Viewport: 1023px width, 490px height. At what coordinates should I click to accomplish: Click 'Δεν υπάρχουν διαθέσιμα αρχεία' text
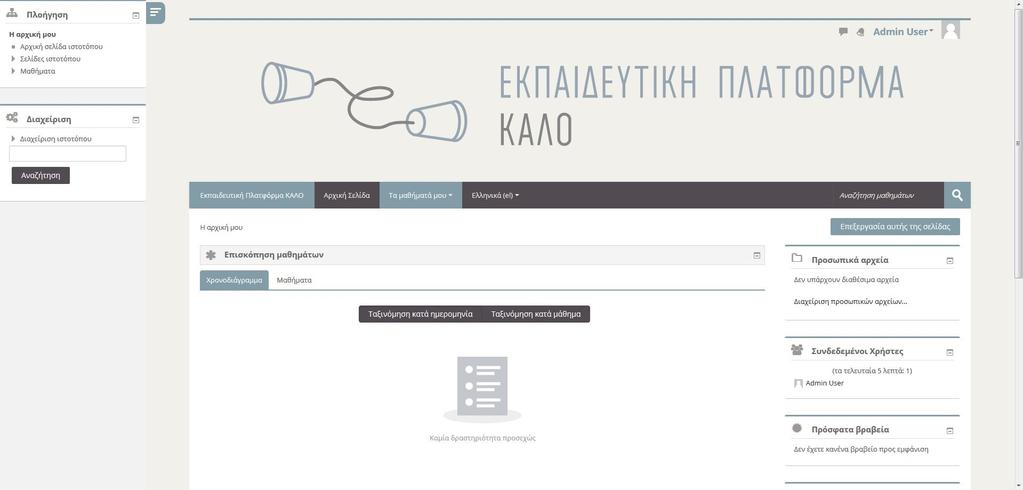pyautogui.click(x=846, y=279)
